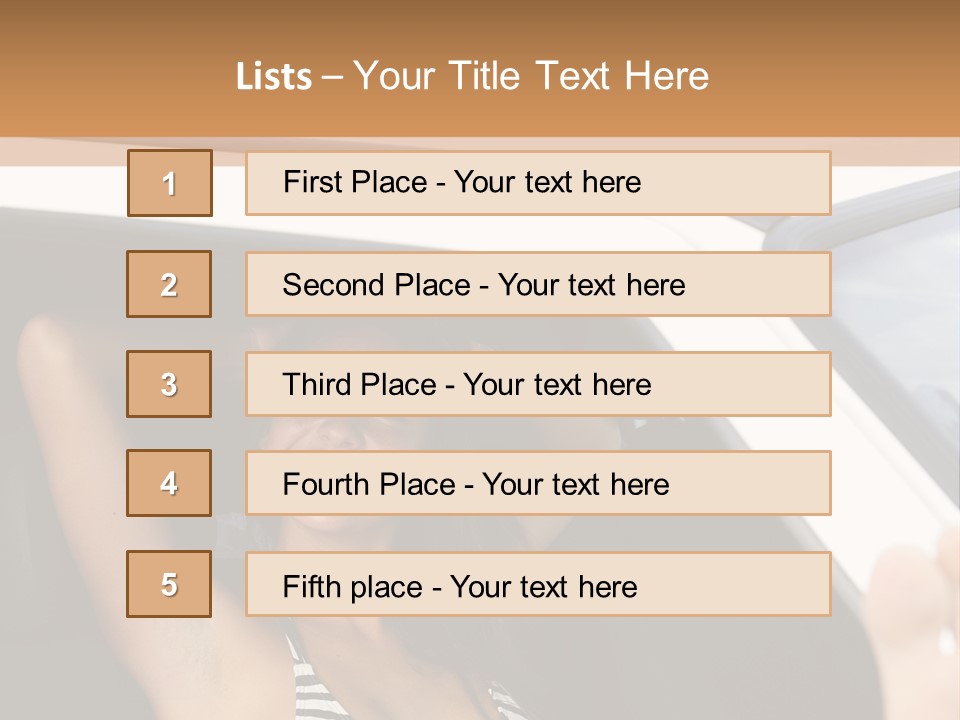Select the Your Title Text Here heading
Viewport: 960px width, 720px height.
pos(531,77)
